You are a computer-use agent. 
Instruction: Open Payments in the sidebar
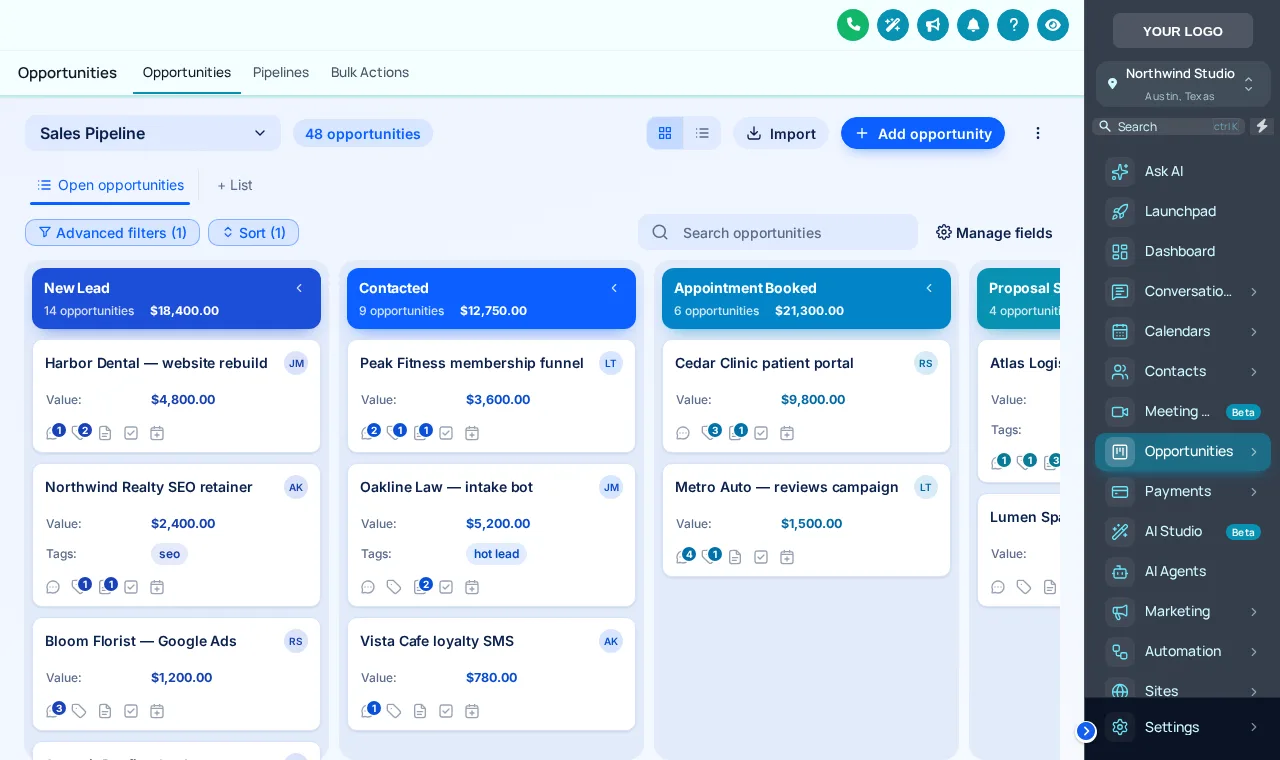[x=1183, y=491]
